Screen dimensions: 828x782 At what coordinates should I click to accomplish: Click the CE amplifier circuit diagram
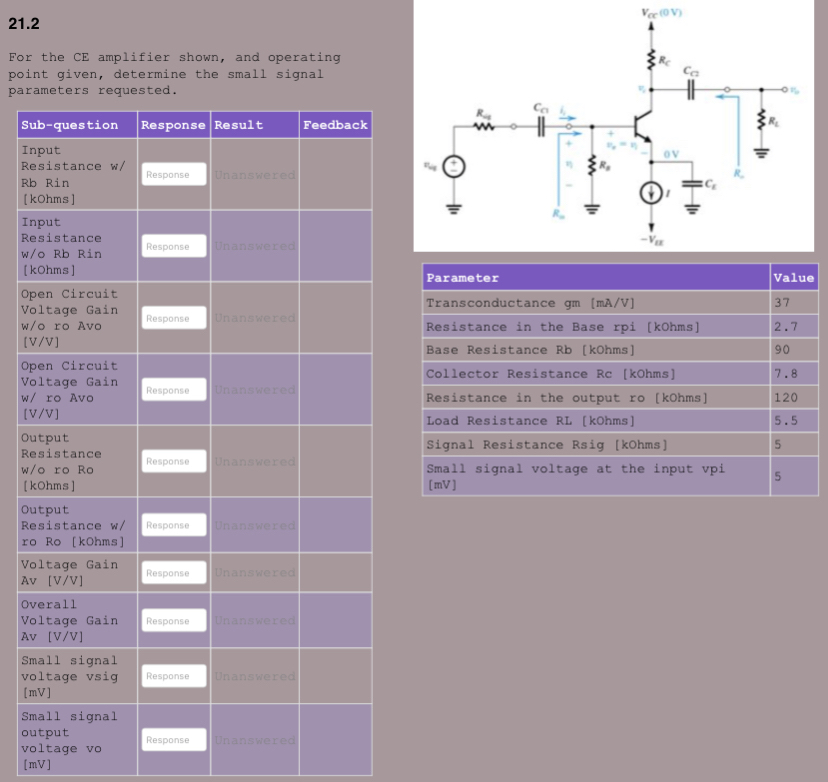615,125
